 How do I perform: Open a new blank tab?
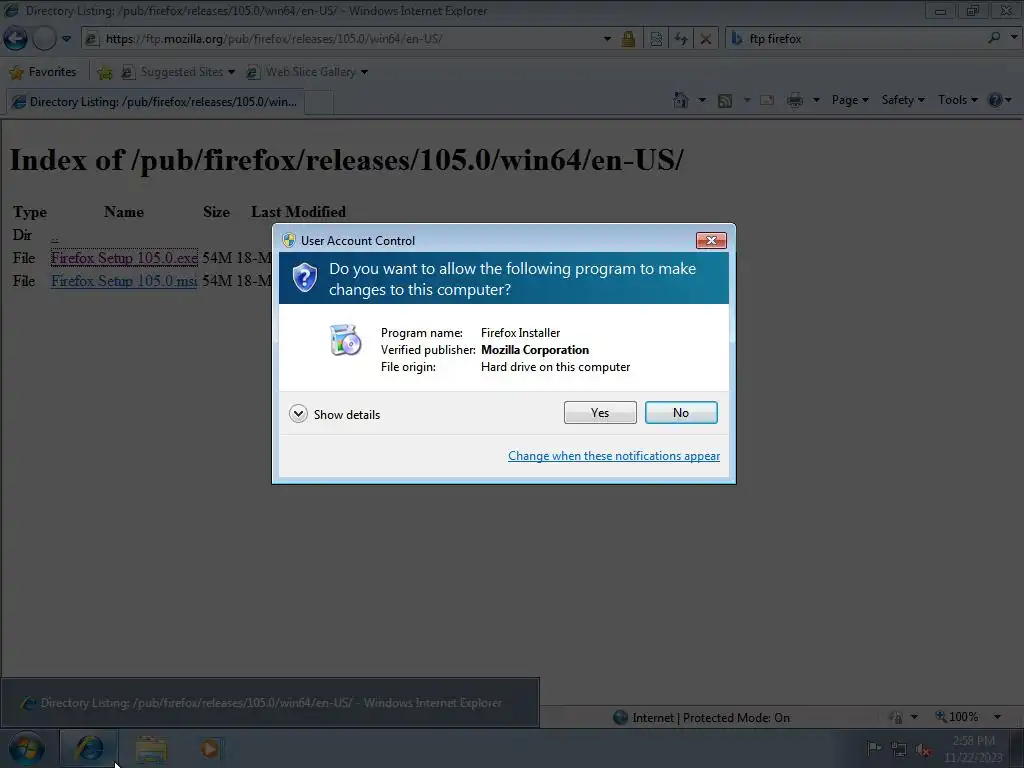click(x=319, y=103)
